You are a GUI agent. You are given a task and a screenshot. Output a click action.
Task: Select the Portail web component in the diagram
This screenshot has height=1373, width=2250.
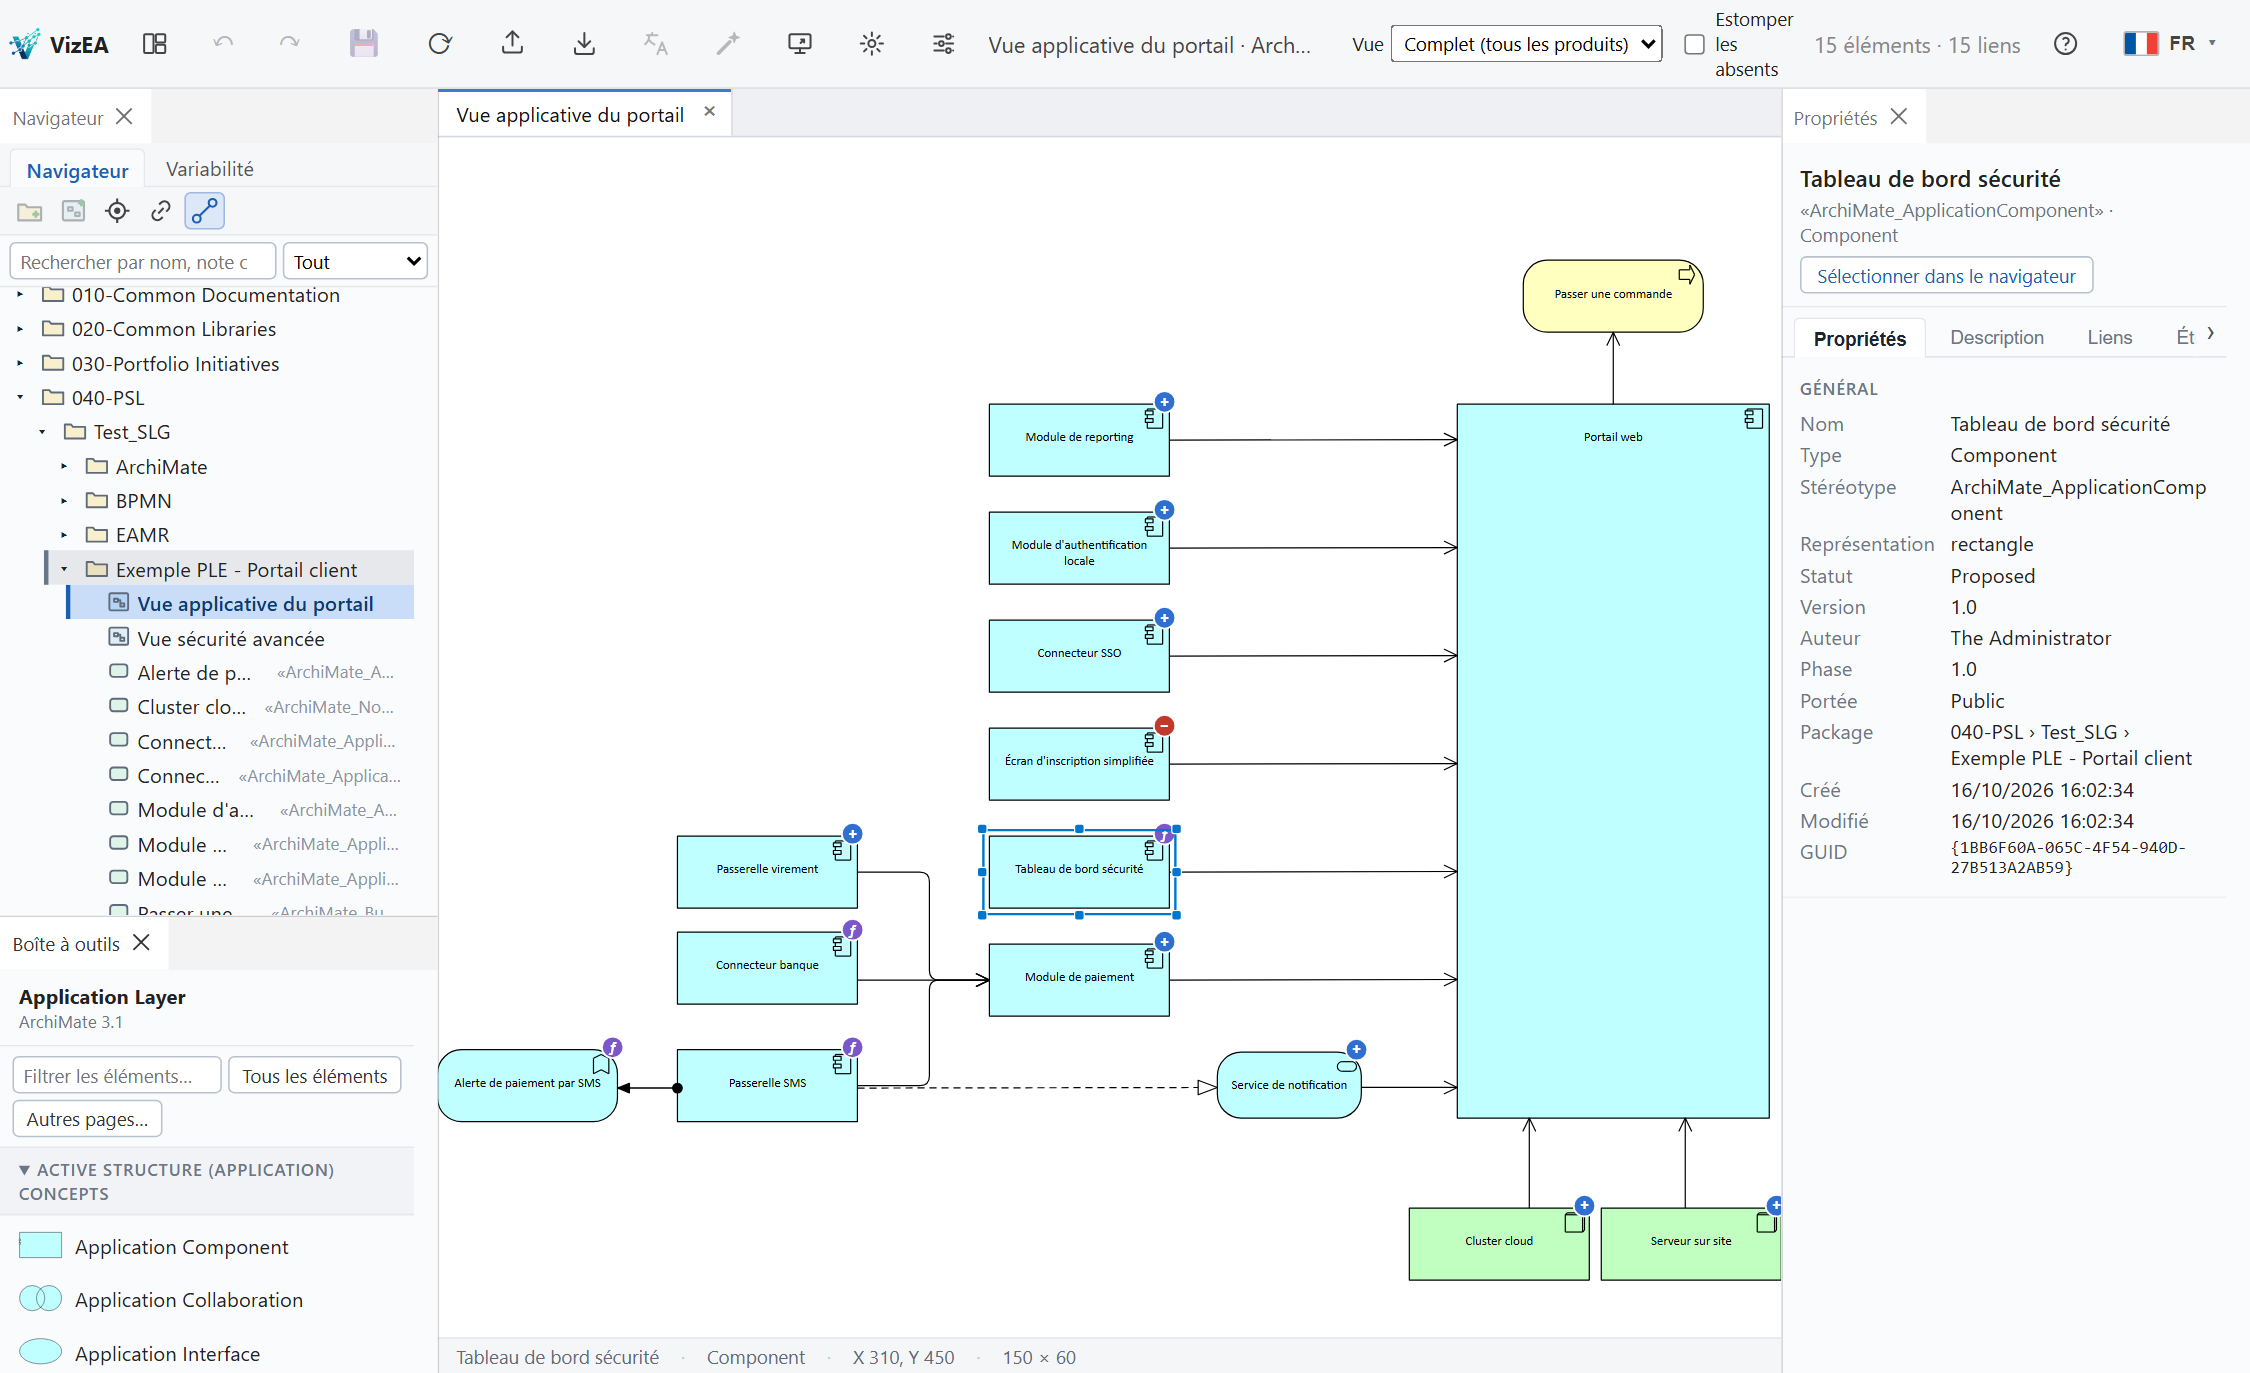coord(1612,760)
